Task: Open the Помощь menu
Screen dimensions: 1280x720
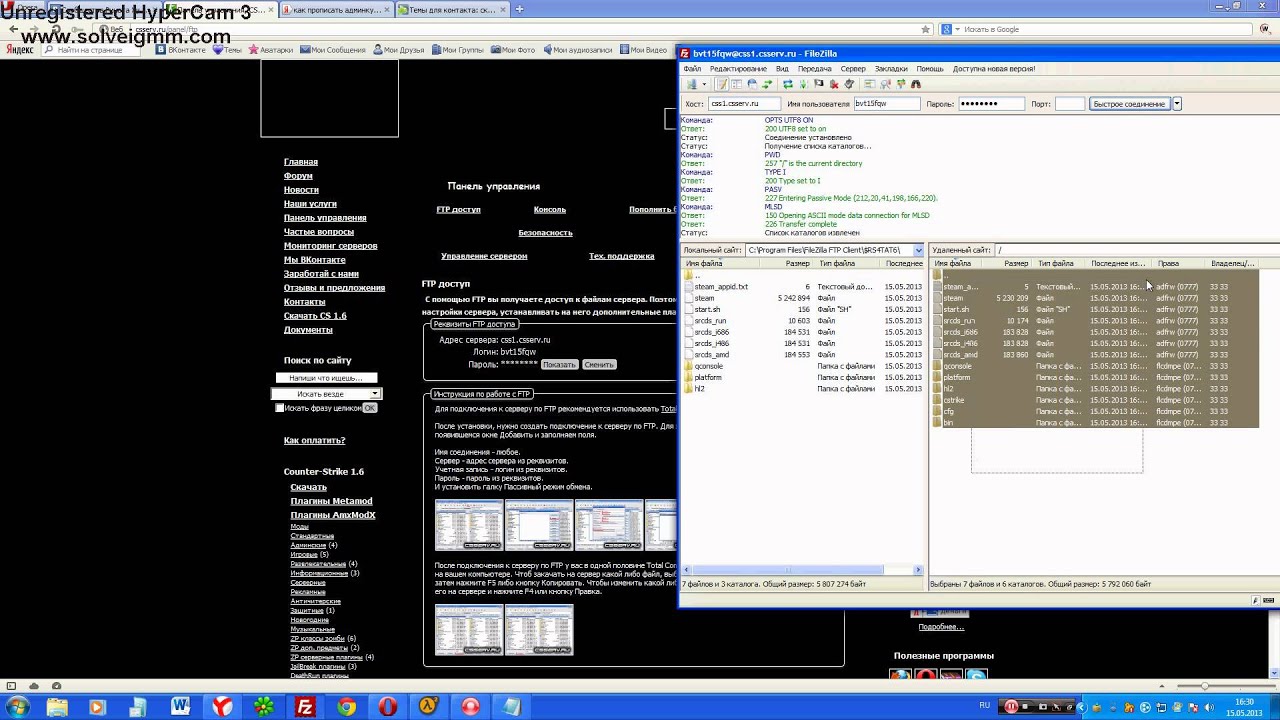Action: tap(930, 69)
